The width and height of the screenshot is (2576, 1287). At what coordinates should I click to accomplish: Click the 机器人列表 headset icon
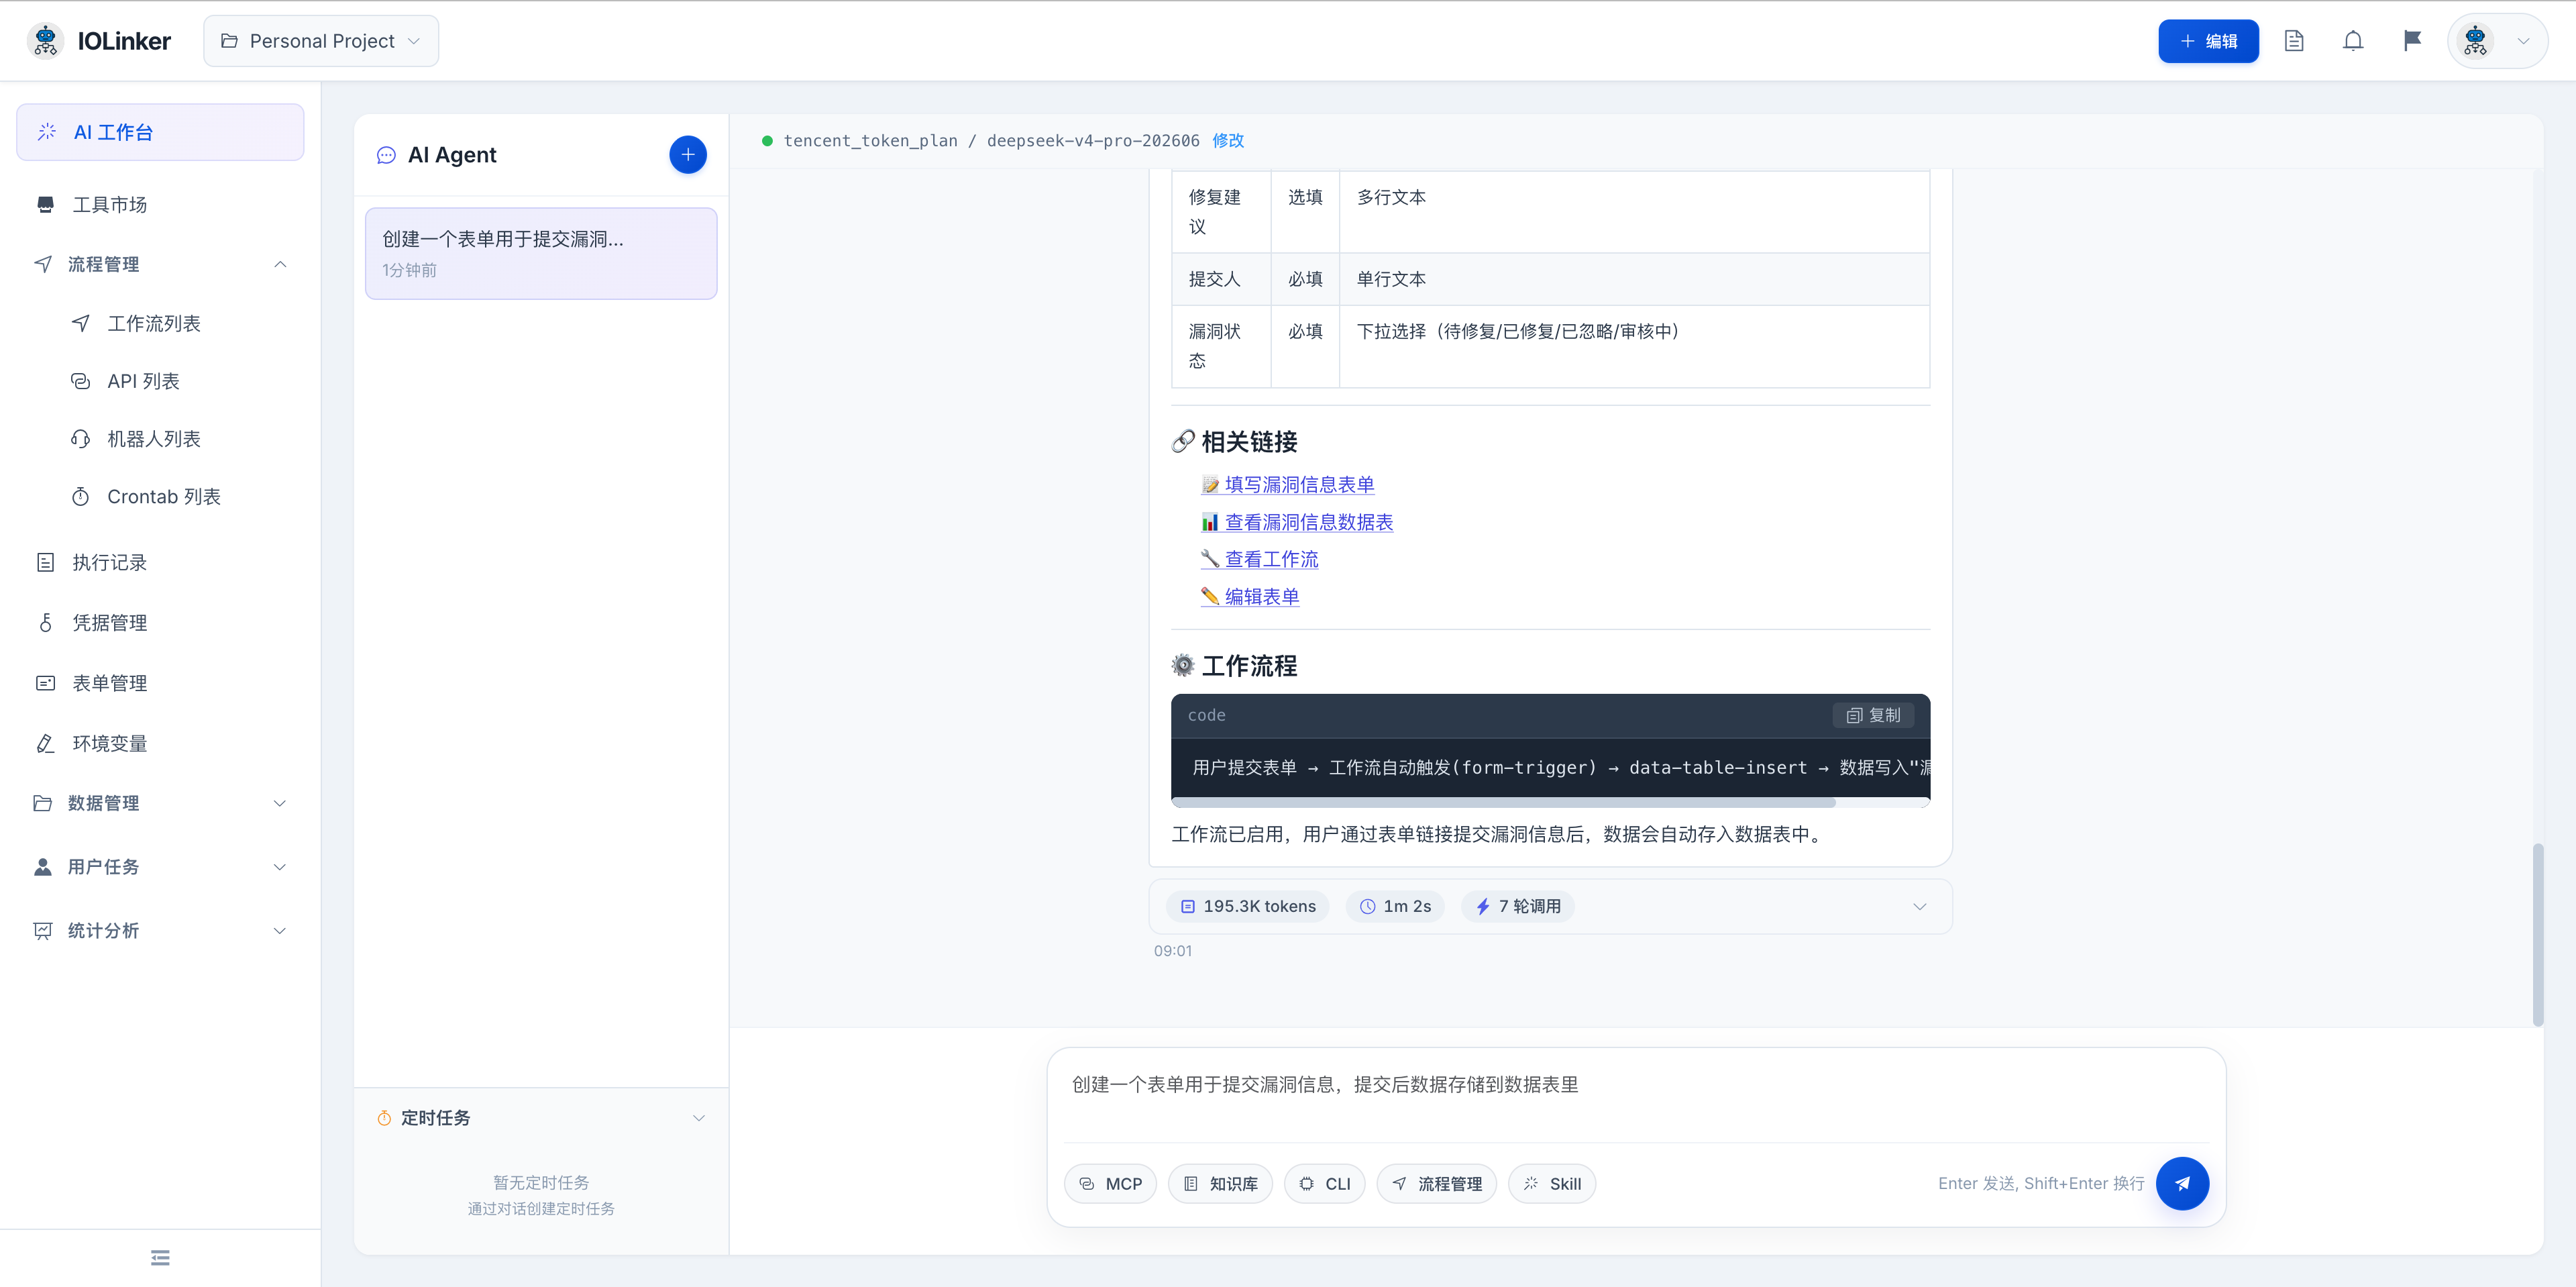pyautogui.click(x=80, y=439)
